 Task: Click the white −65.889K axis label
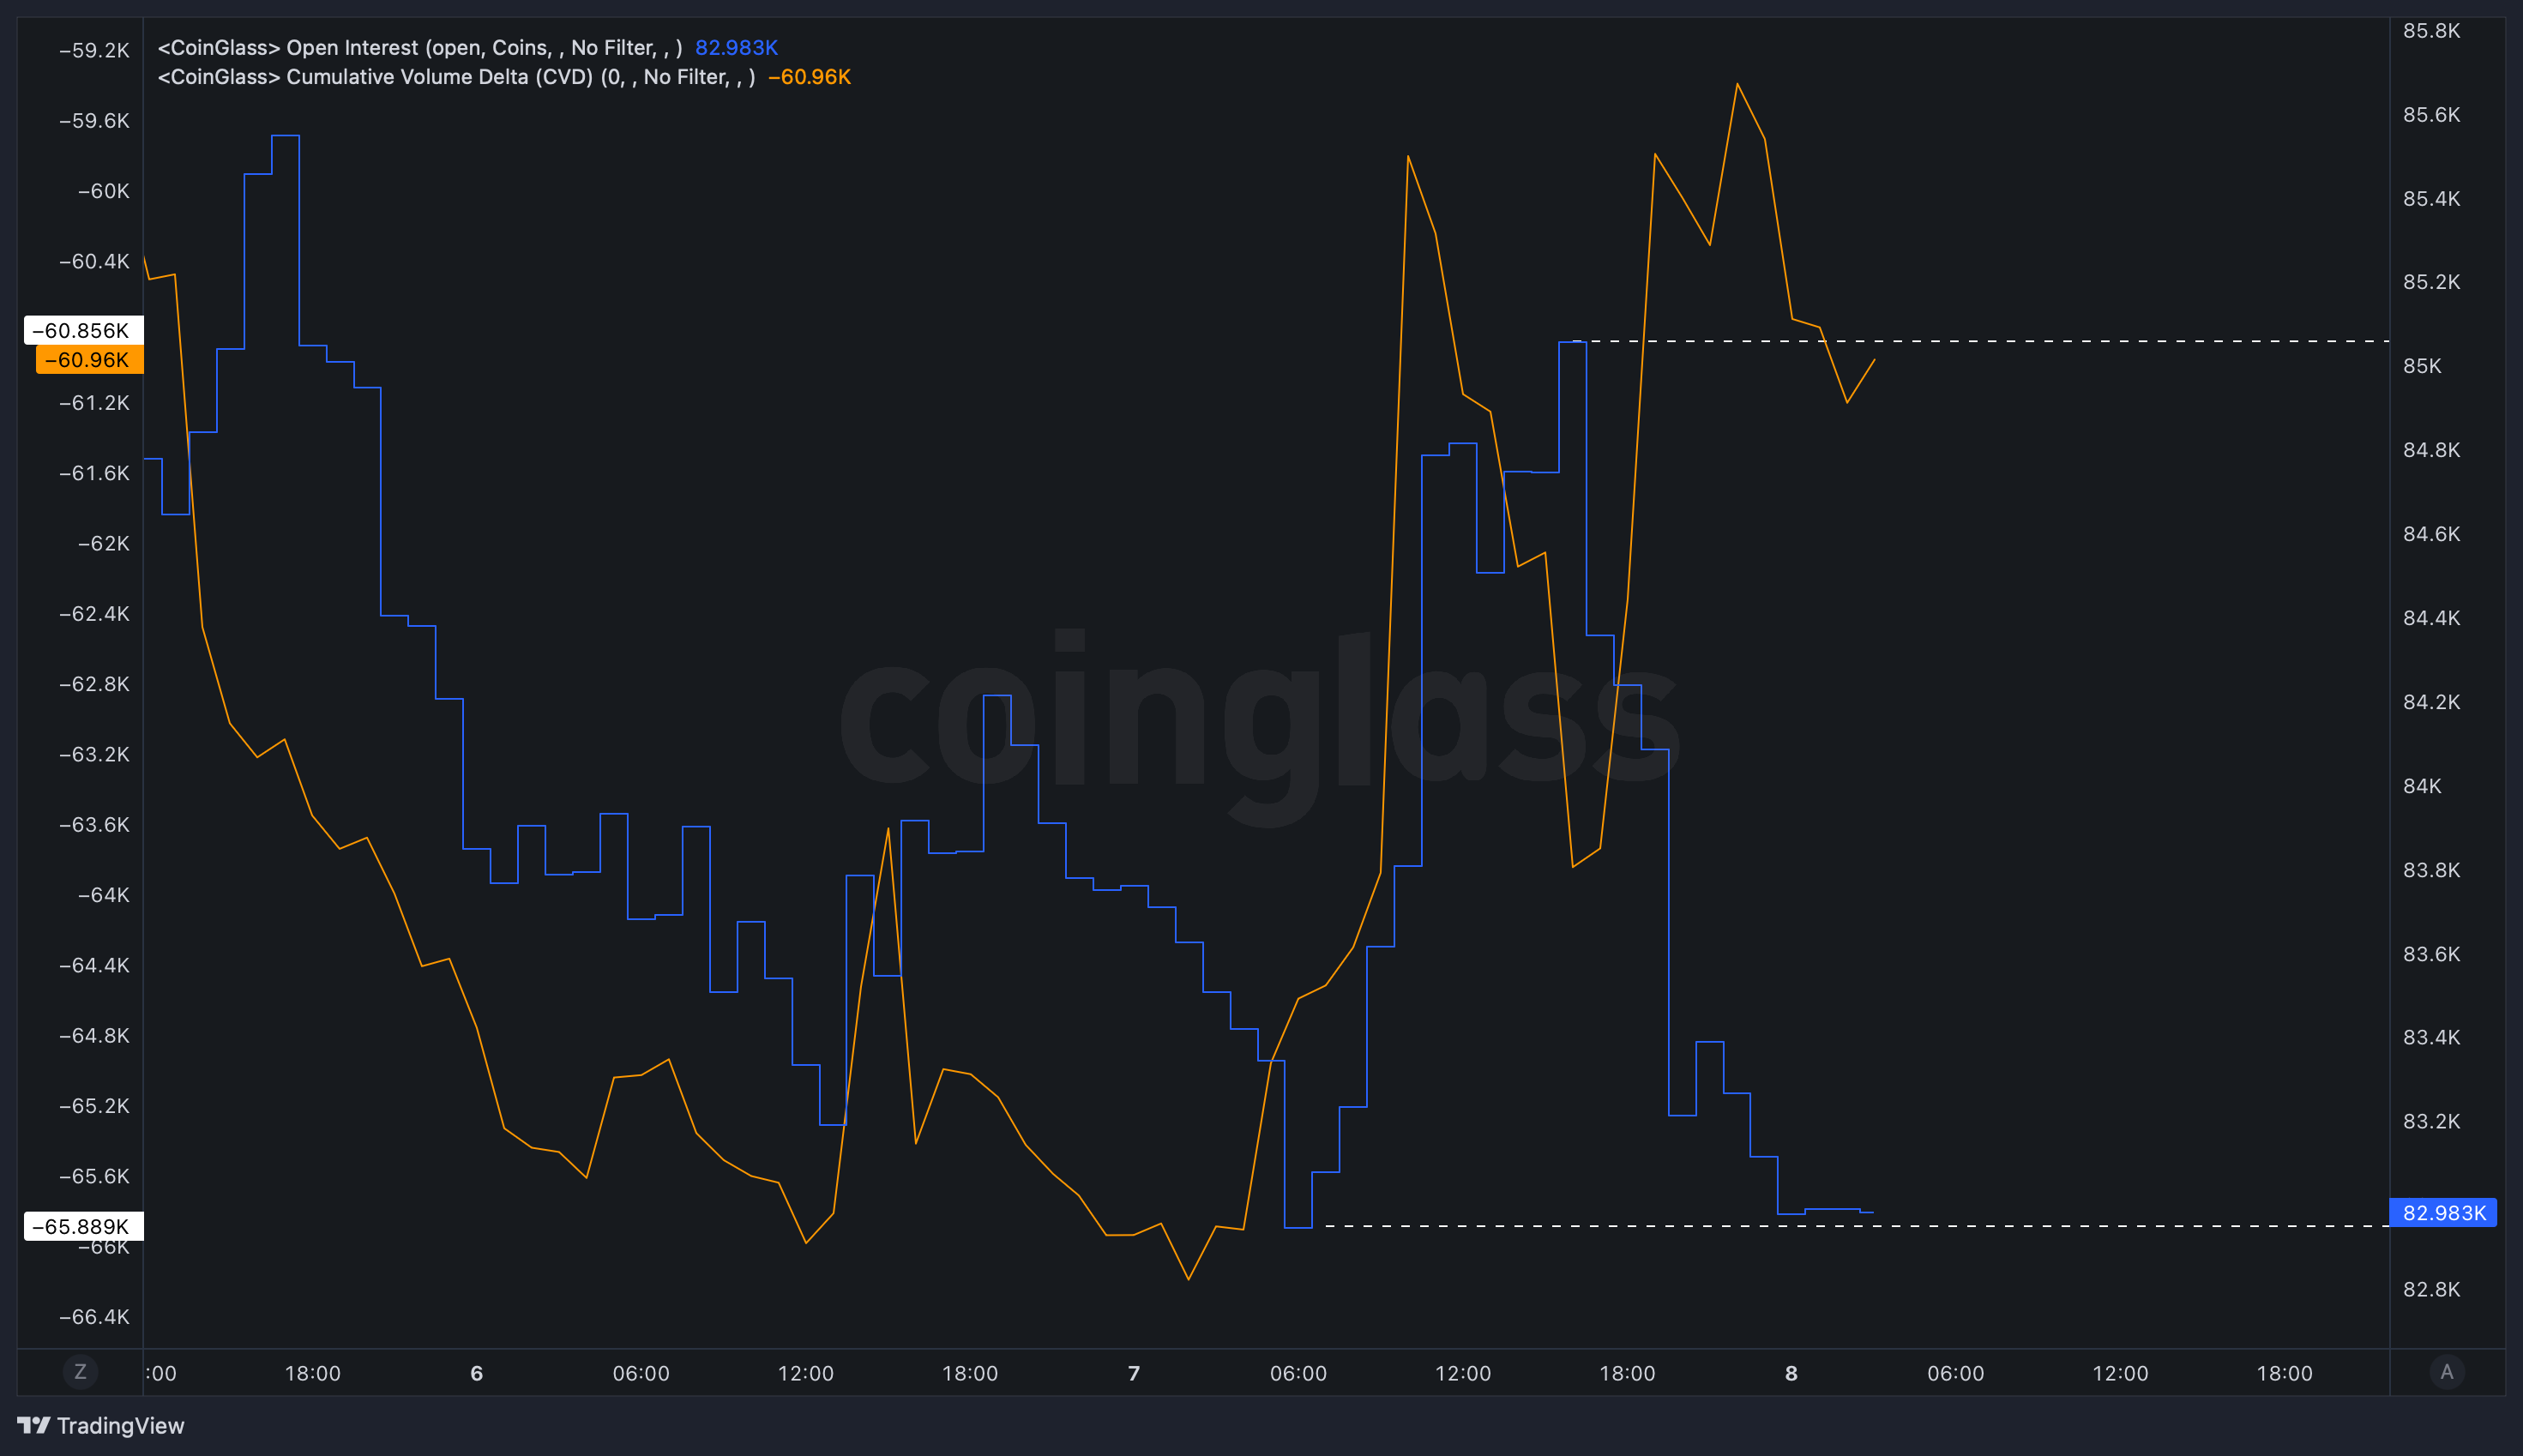click(83, 1226)
